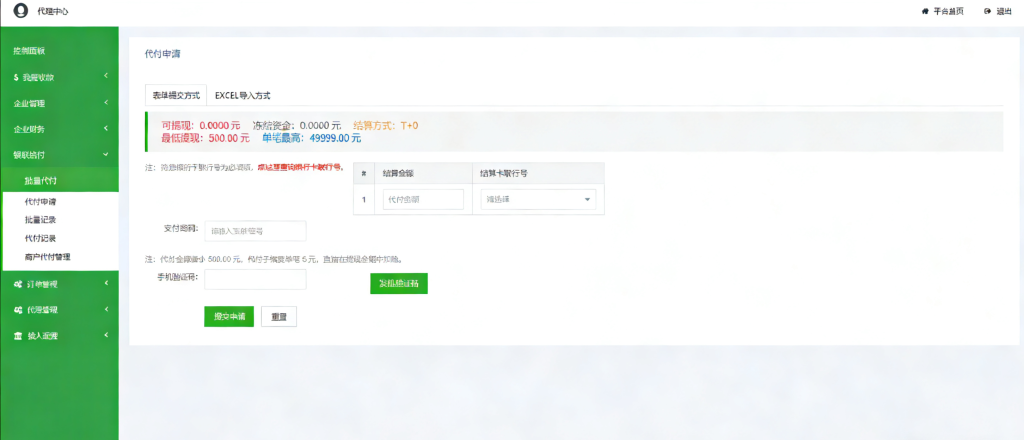Click the dollar icon of 我要收款

[16, 77]
